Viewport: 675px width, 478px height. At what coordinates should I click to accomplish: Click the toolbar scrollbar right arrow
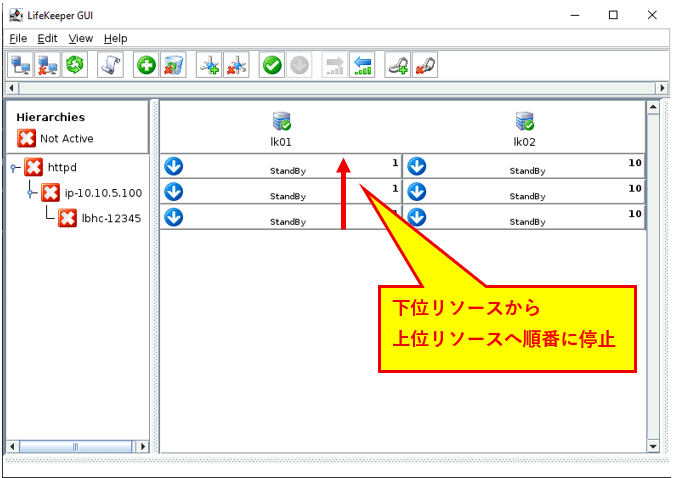(662, 88)
